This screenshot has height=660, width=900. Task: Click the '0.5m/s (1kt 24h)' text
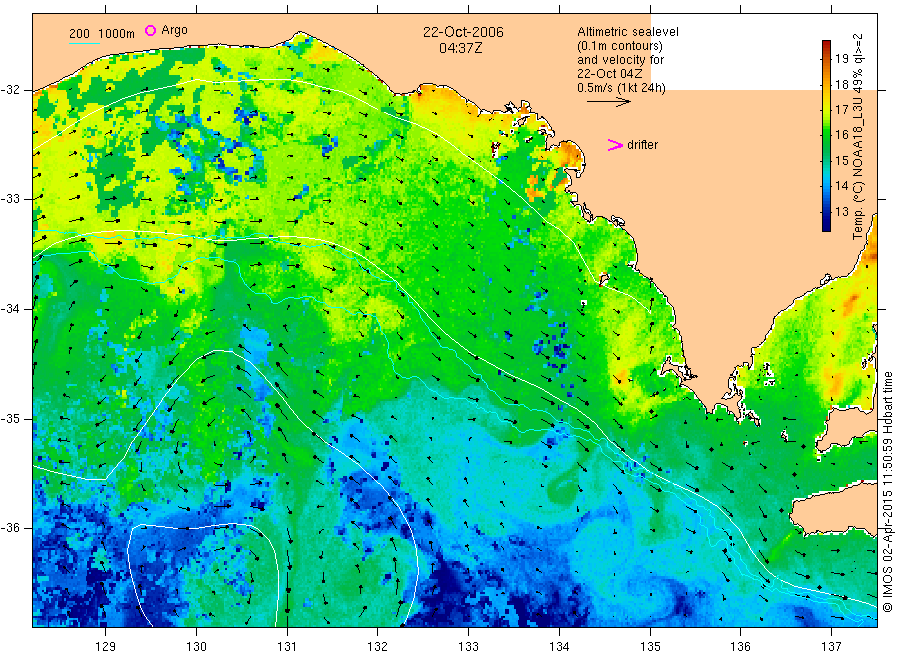point(621,88)
